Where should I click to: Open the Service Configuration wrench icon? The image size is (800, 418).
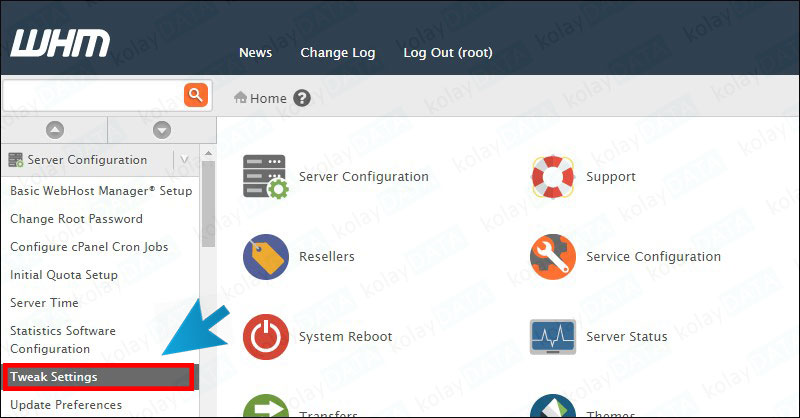[553, 257]
